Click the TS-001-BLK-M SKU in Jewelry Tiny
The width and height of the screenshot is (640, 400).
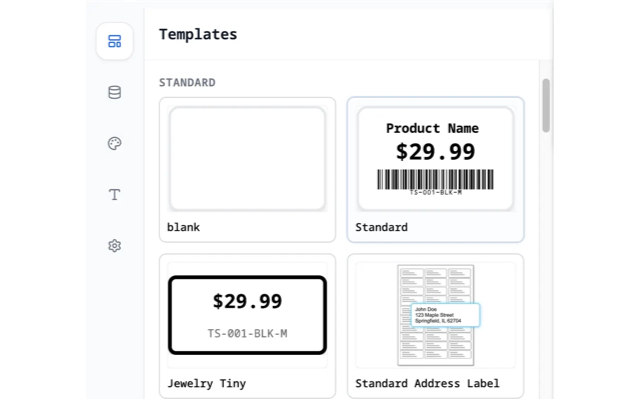tap(247, 333)
